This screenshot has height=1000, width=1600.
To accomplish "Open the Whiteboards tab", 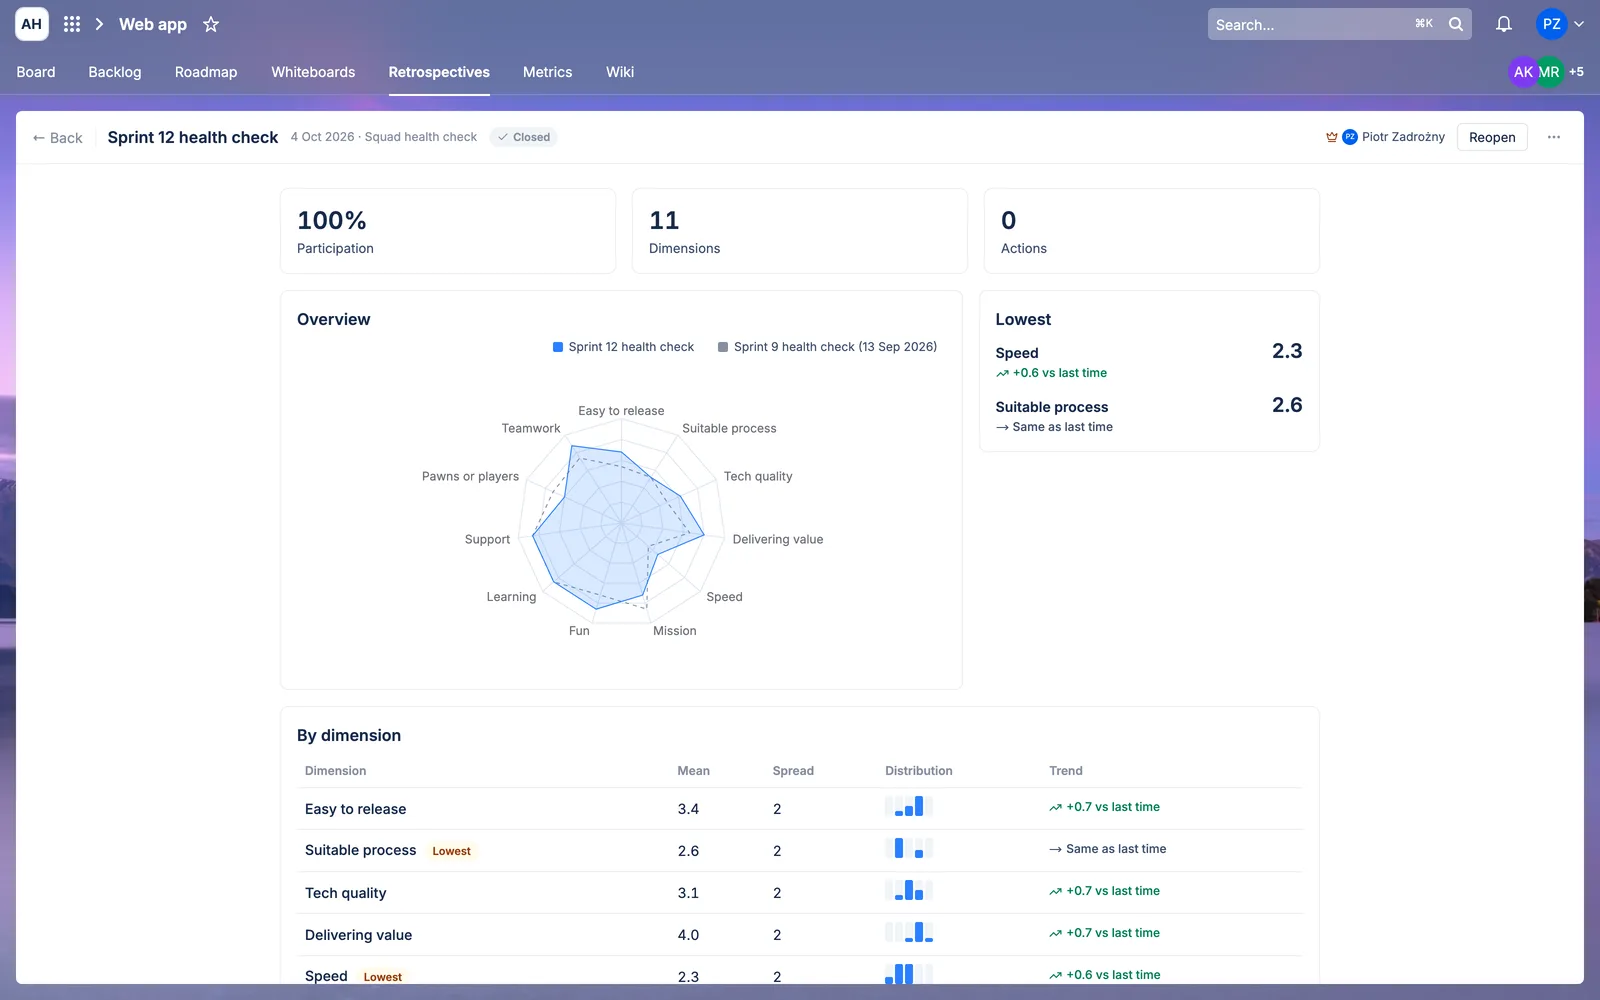I will [x=313, y=72].
